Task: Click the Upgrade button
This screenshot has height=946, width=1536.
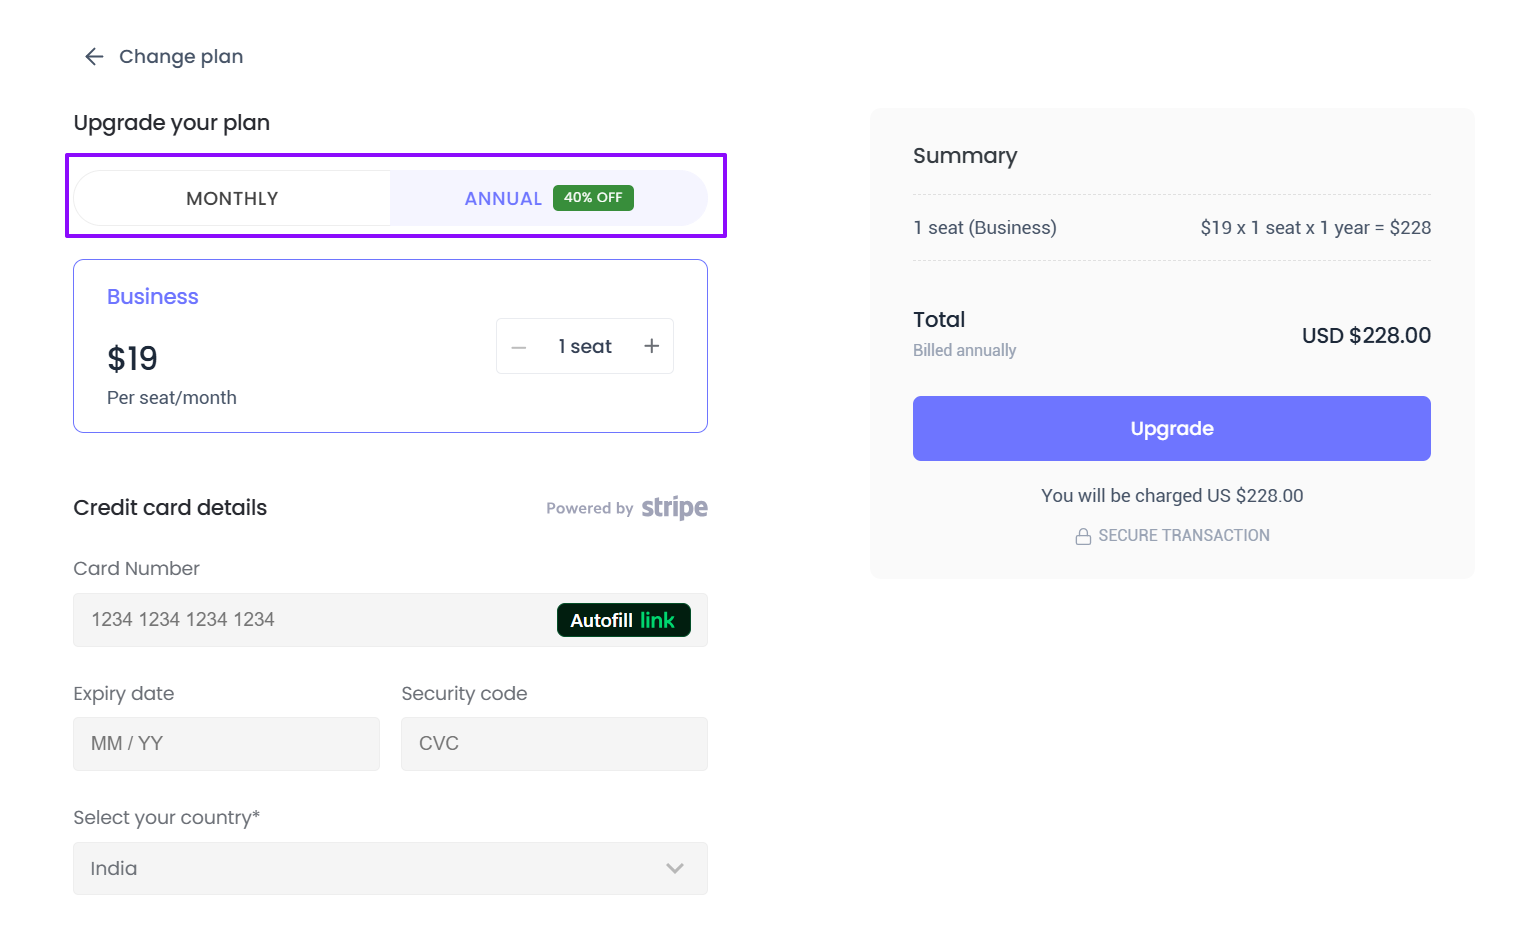Action: (x=1171, y=428)
